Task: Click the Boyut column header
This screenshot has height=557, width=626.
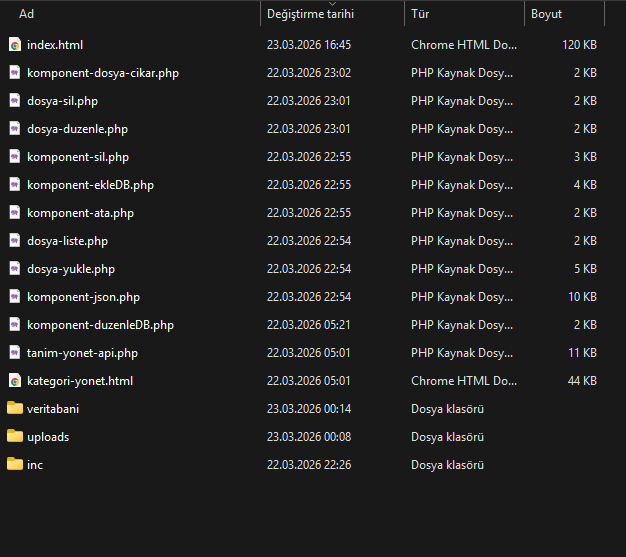Action: 546,14
